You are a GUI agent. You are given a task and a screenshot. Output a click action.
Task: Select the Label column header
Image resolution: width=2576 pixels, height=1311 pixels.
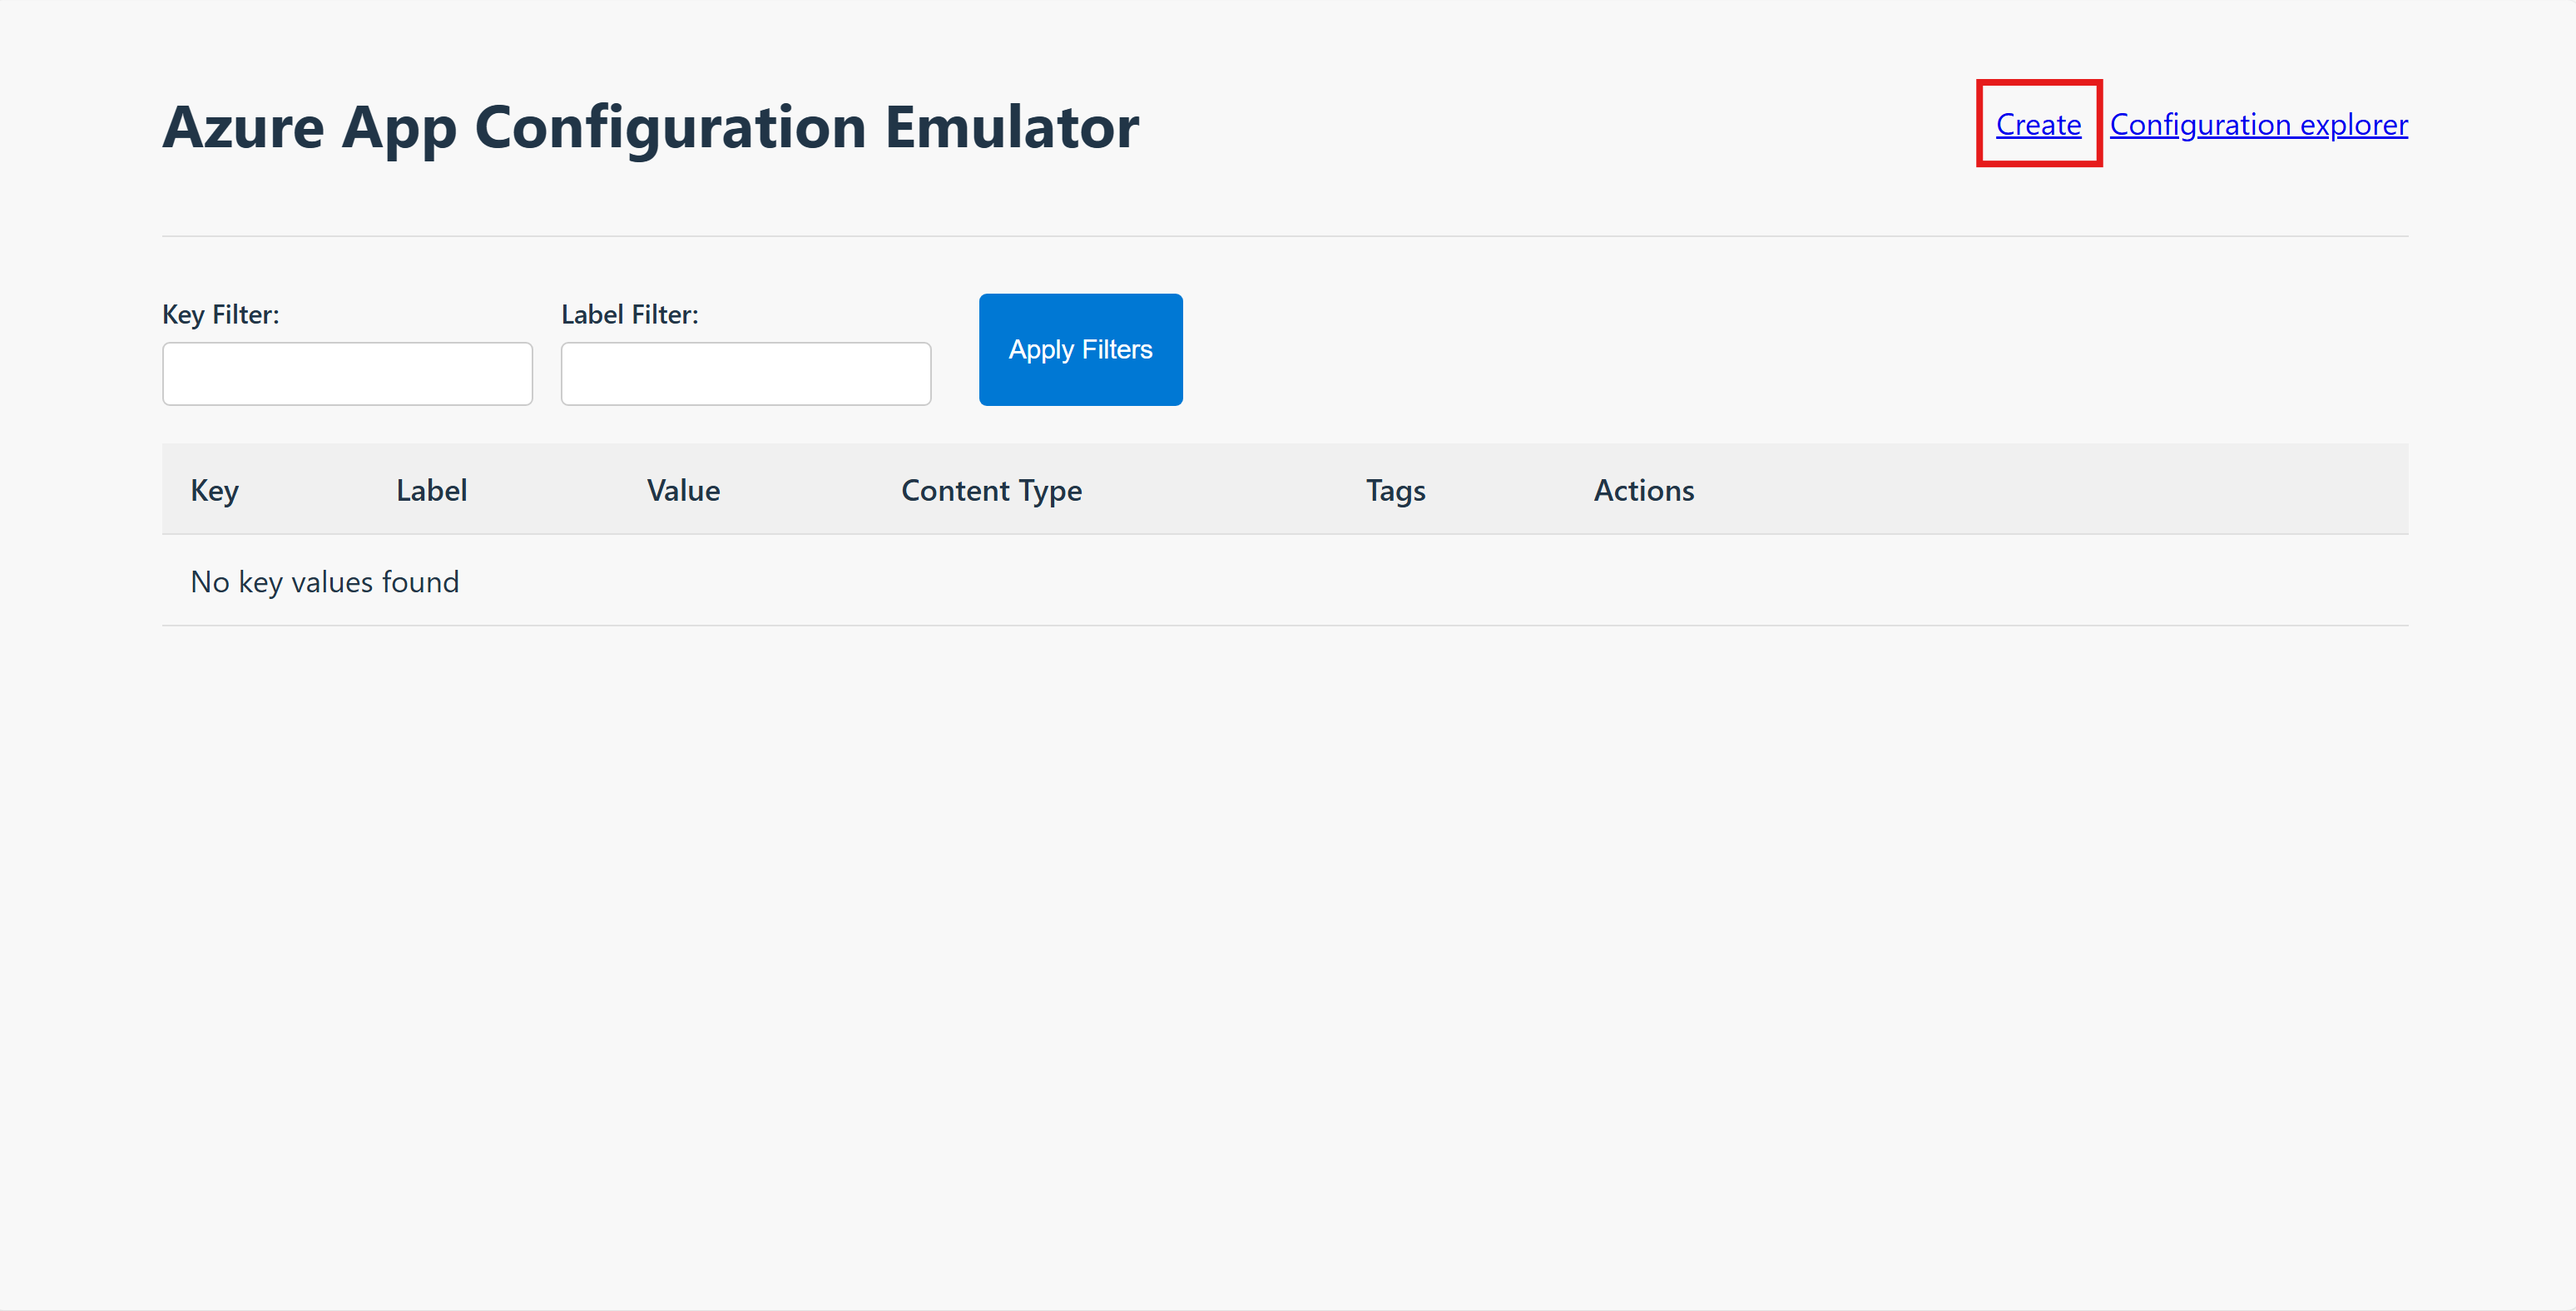(431, 490)
